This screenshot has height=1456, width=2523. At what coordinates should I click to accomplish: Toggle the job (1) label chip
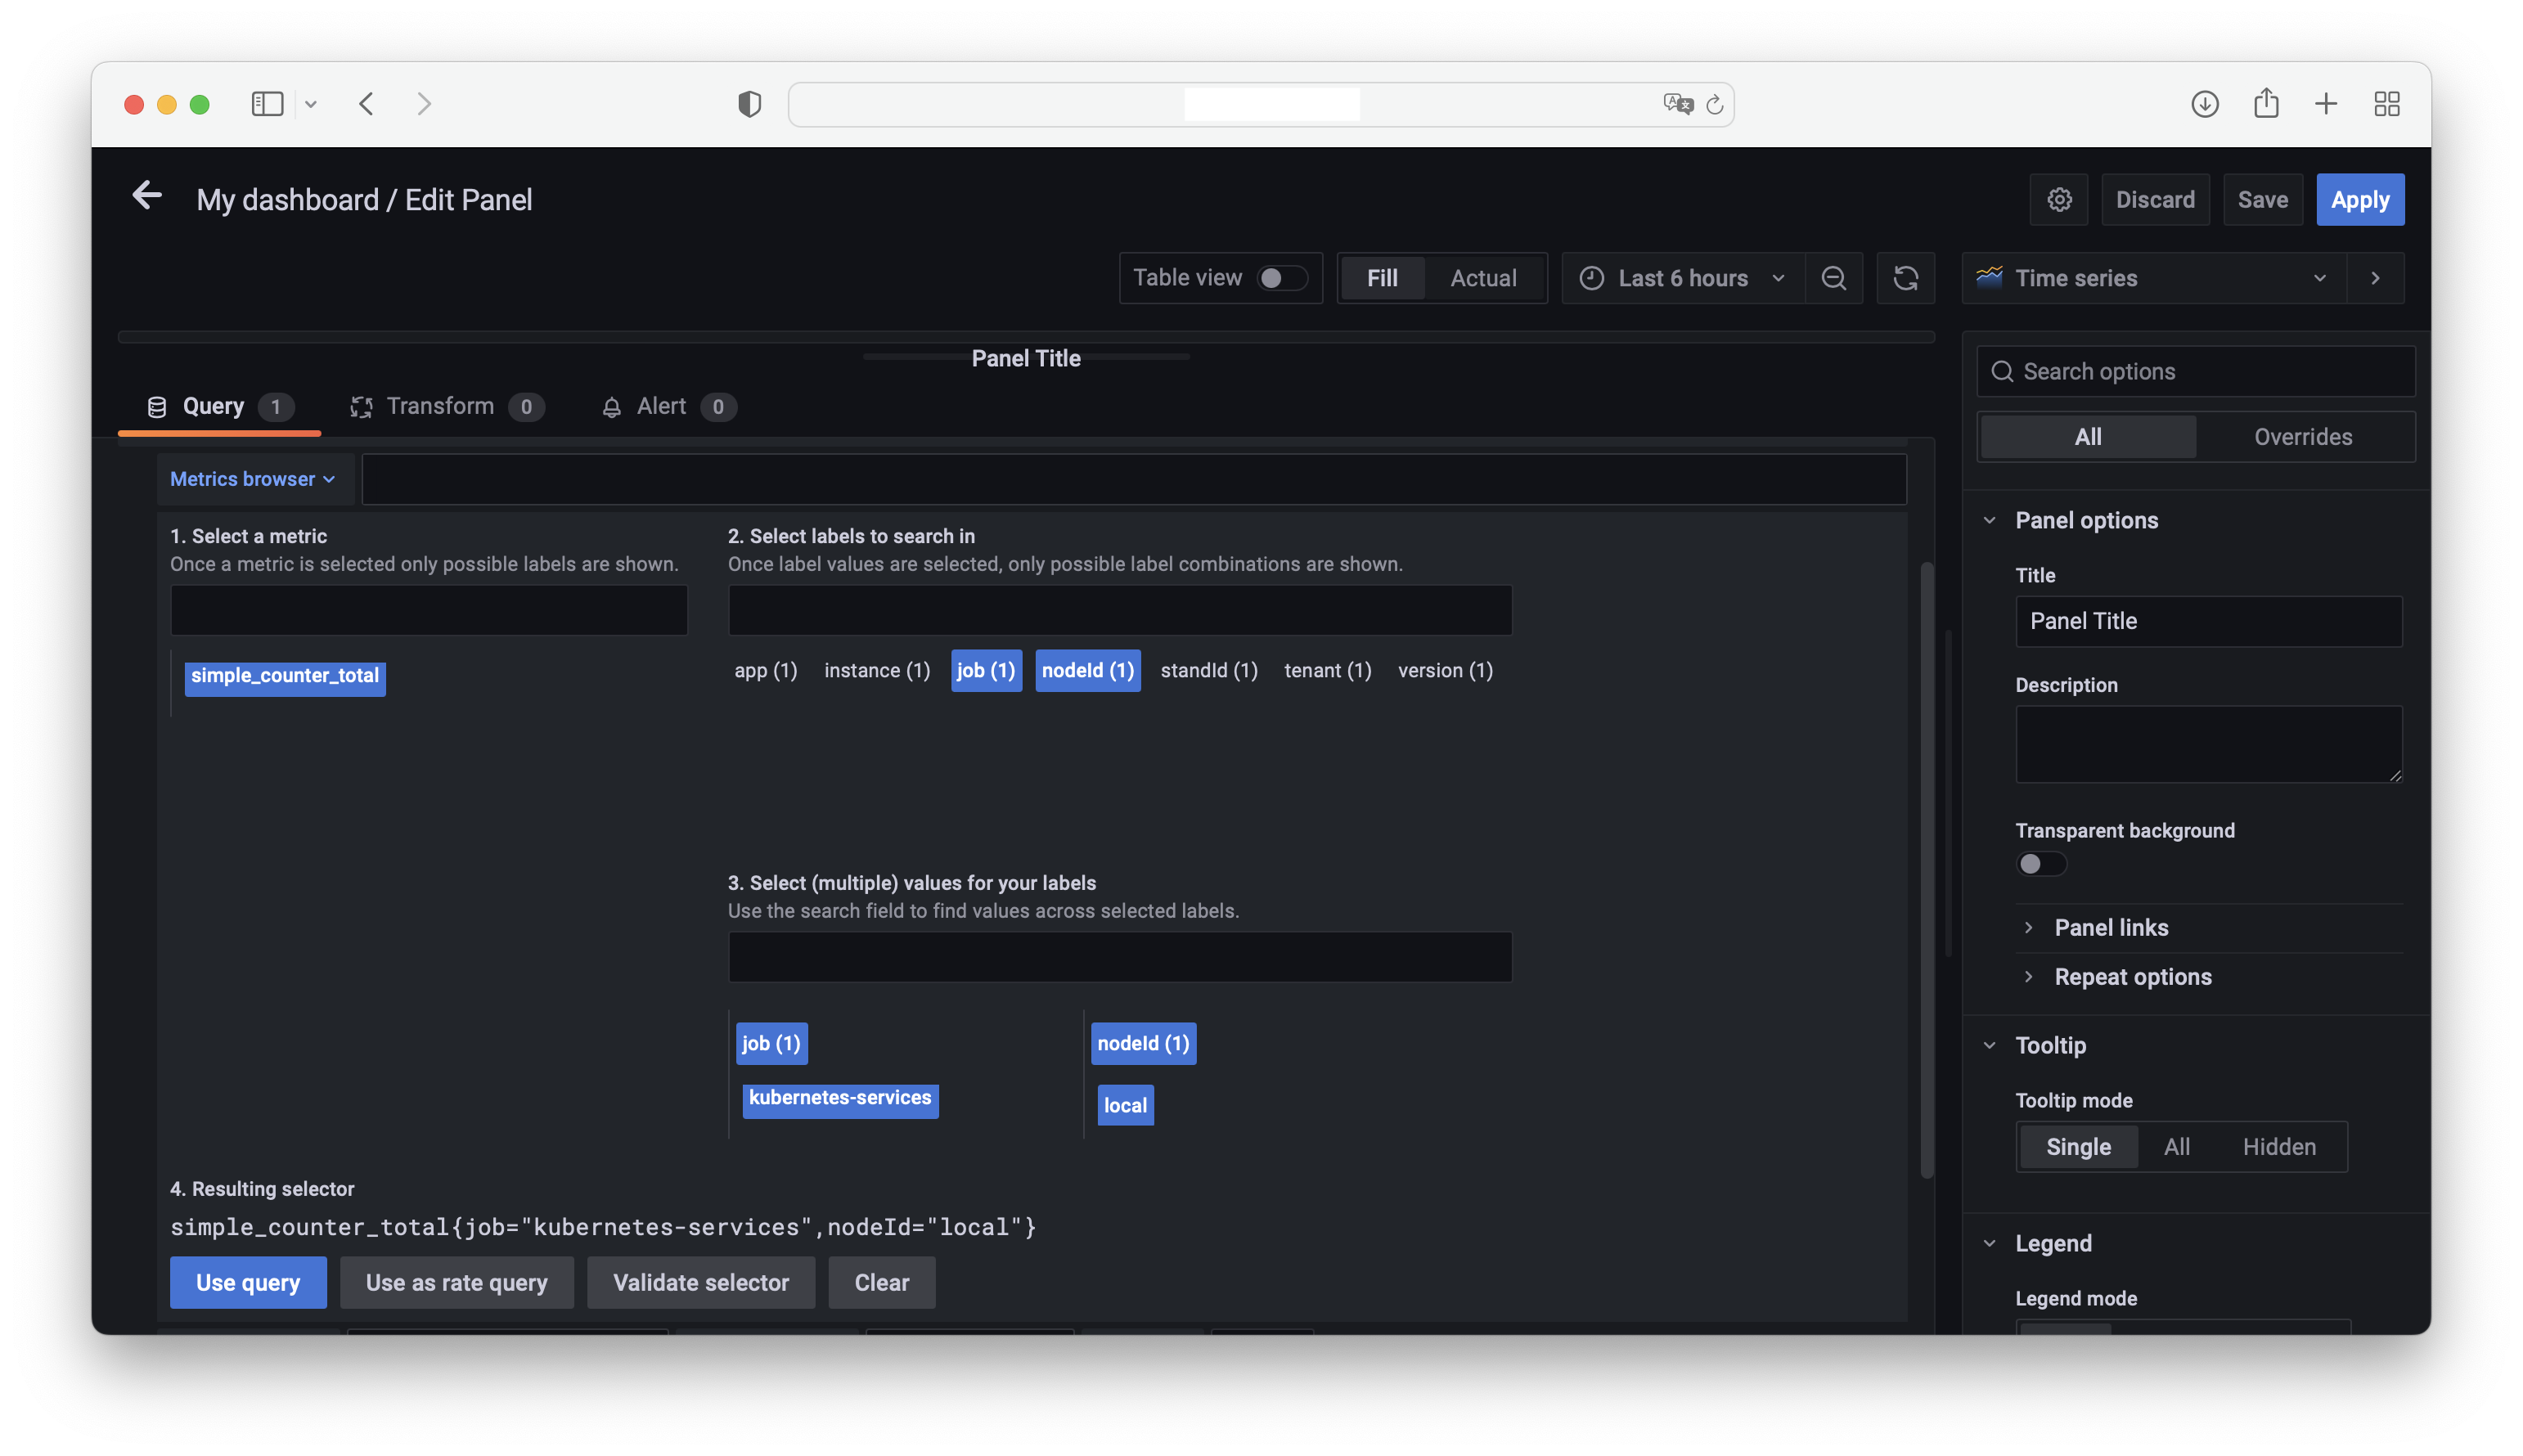point(986,670)
